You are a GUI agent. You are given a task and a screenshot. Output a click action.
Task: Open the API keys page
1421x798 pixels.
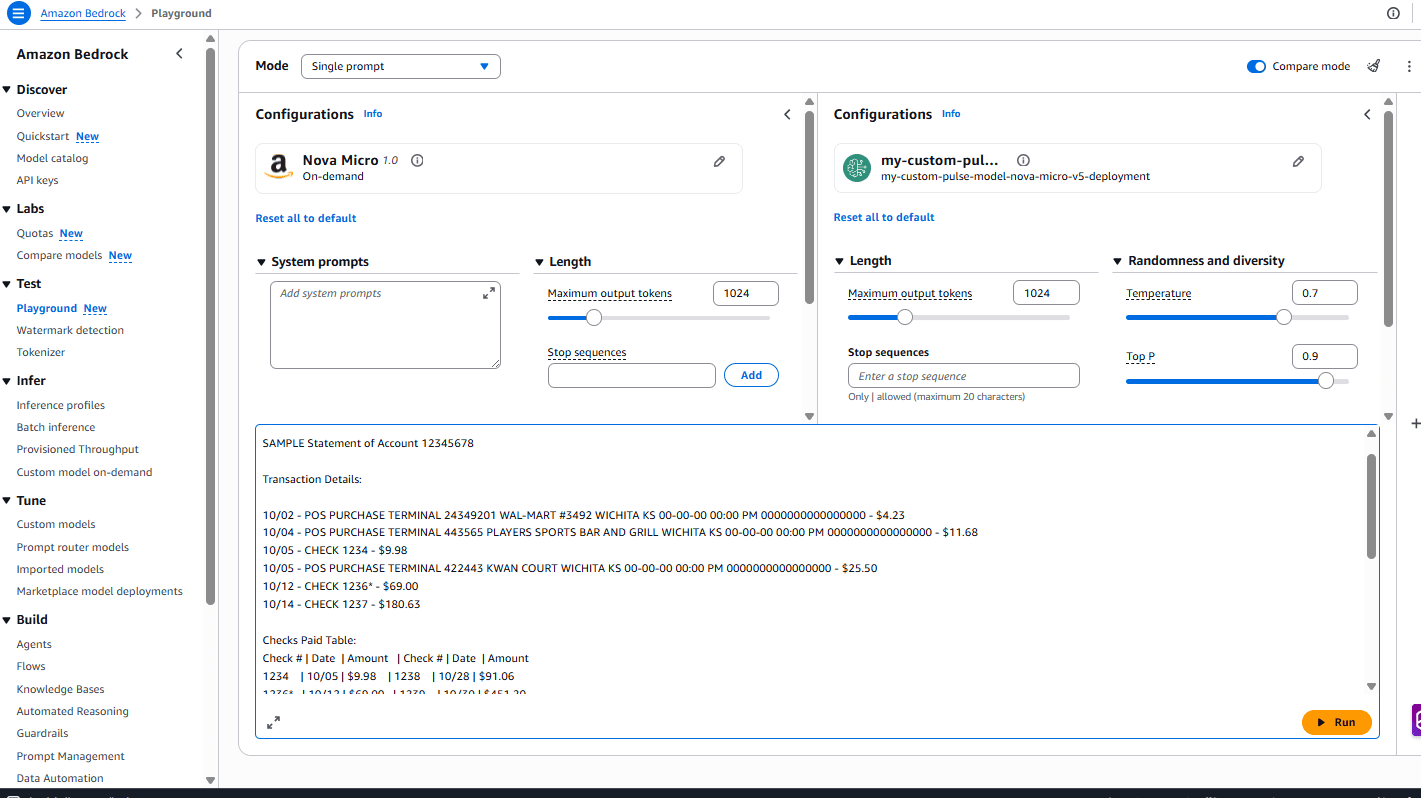37,180
